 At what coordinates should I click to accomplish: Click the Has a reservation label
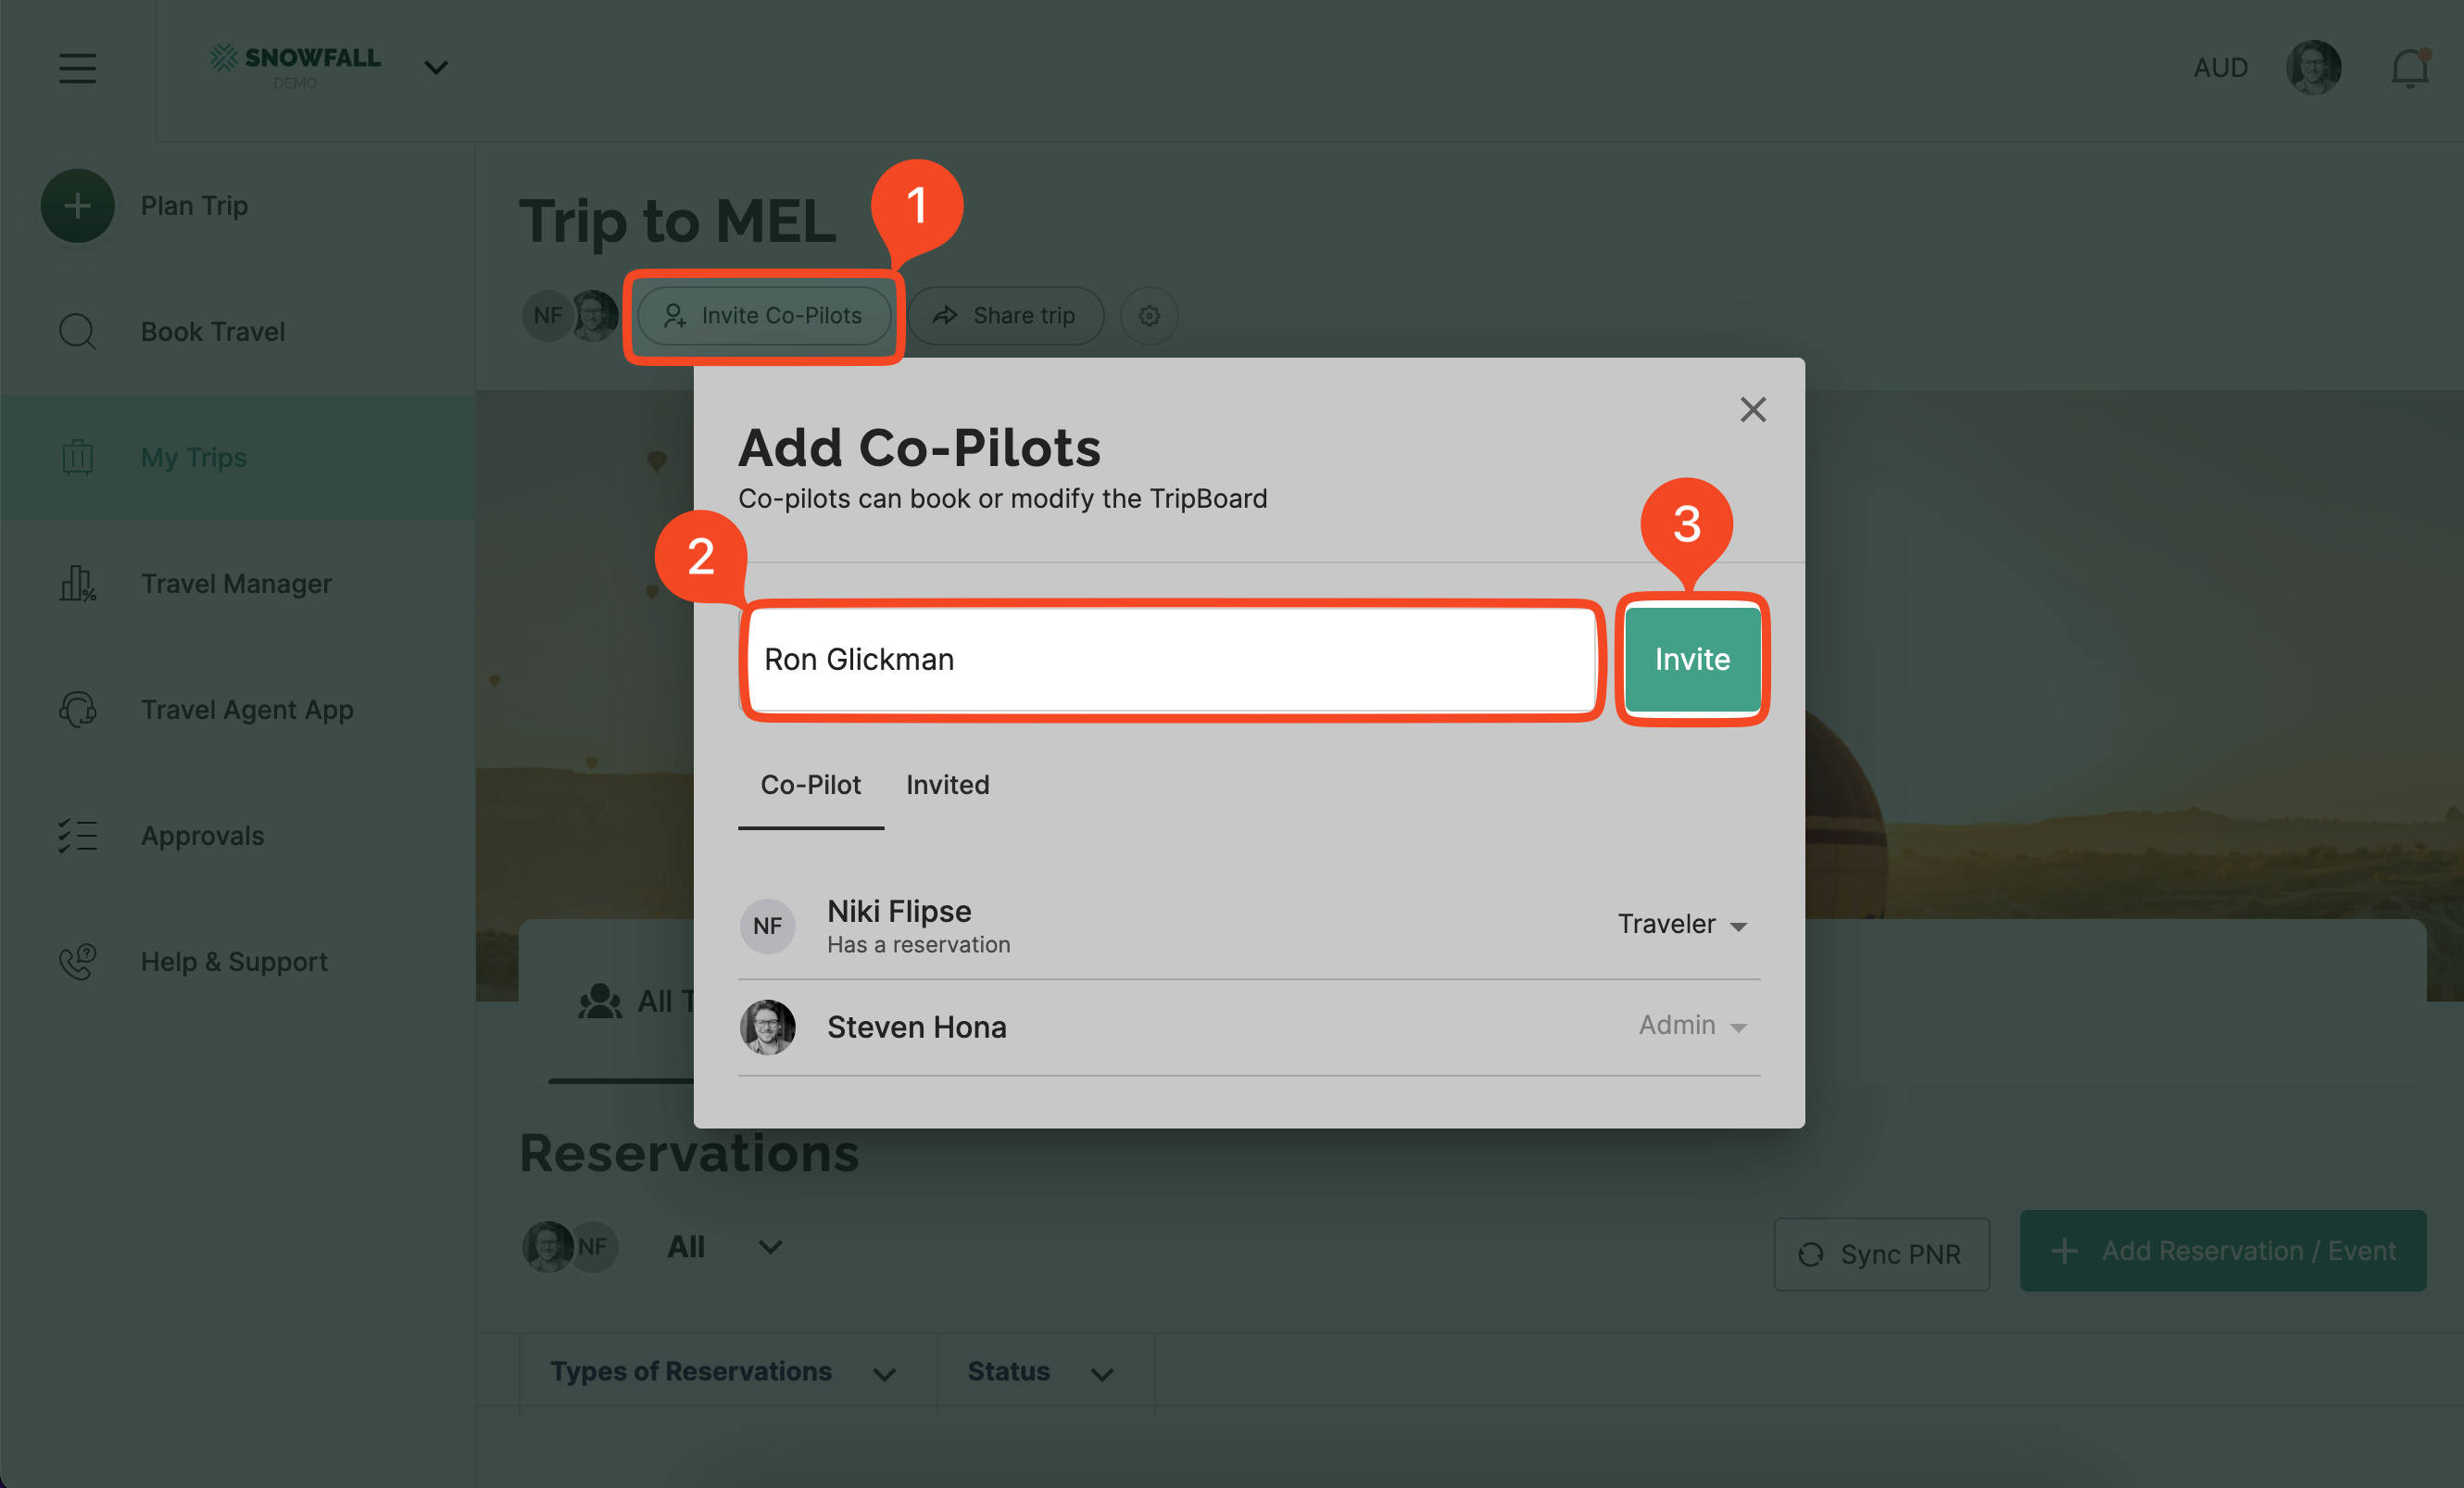(x=918, y=945)
